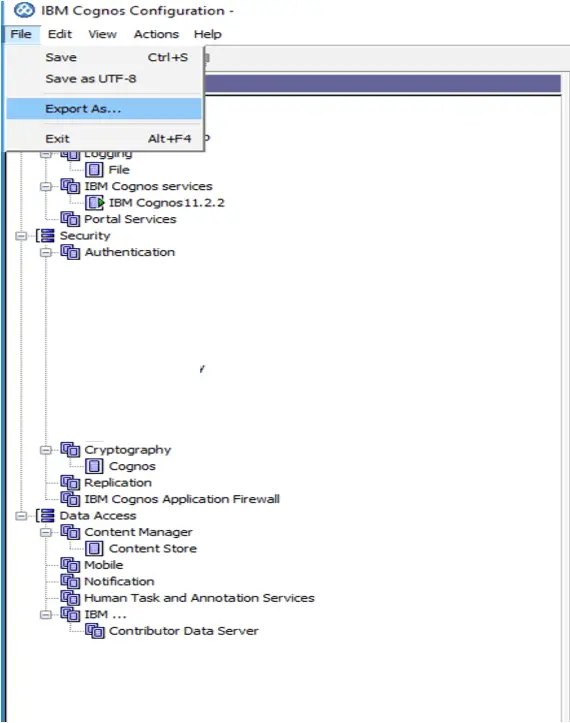Click the Replication node icon

pos(70,483)
